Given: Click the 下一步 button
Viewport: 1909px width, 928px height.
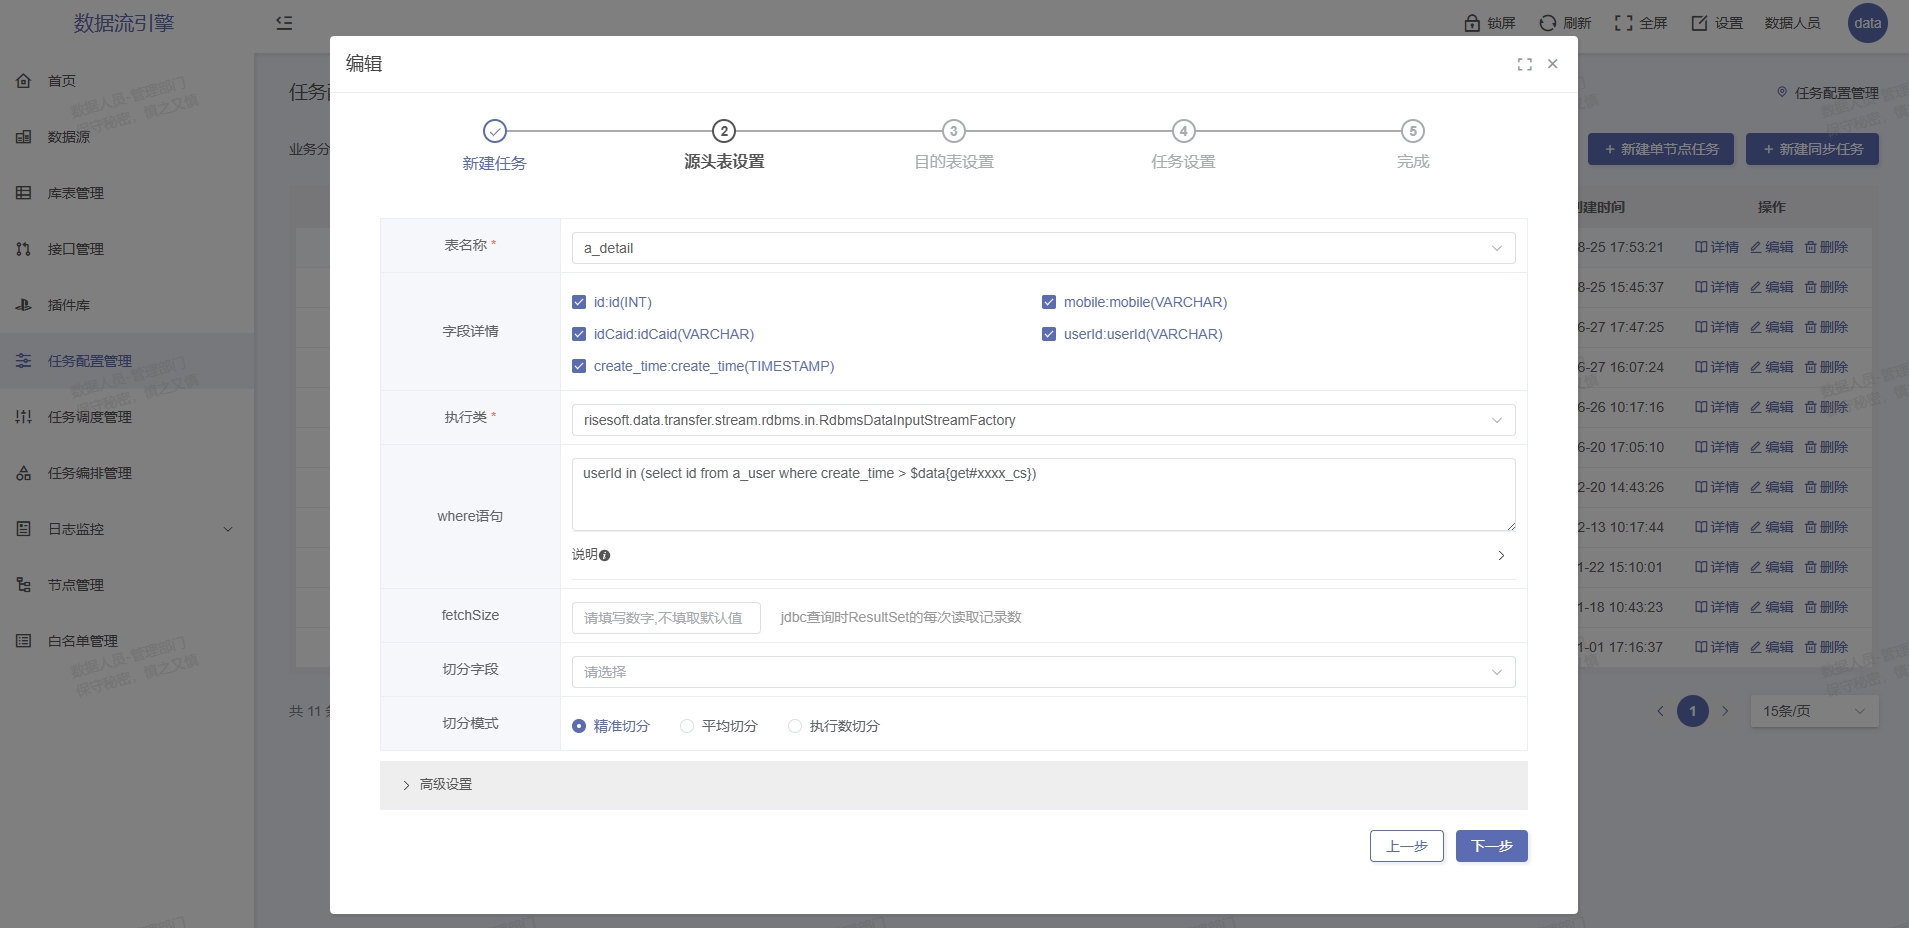Looking at the screenshot, I should pos(1491,846).
